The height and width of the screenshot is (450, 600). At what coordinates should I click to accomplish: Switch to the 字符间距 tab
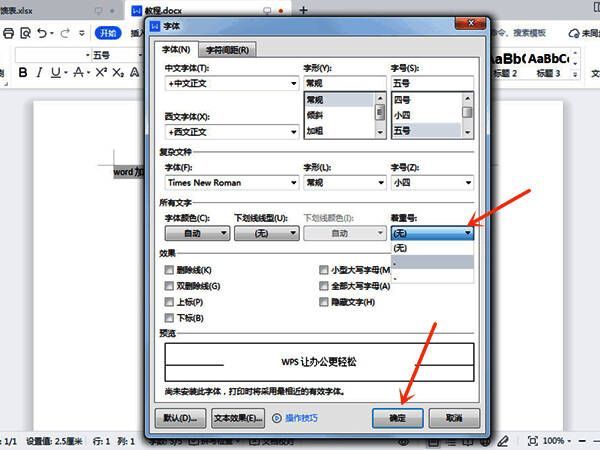(227, 49)
